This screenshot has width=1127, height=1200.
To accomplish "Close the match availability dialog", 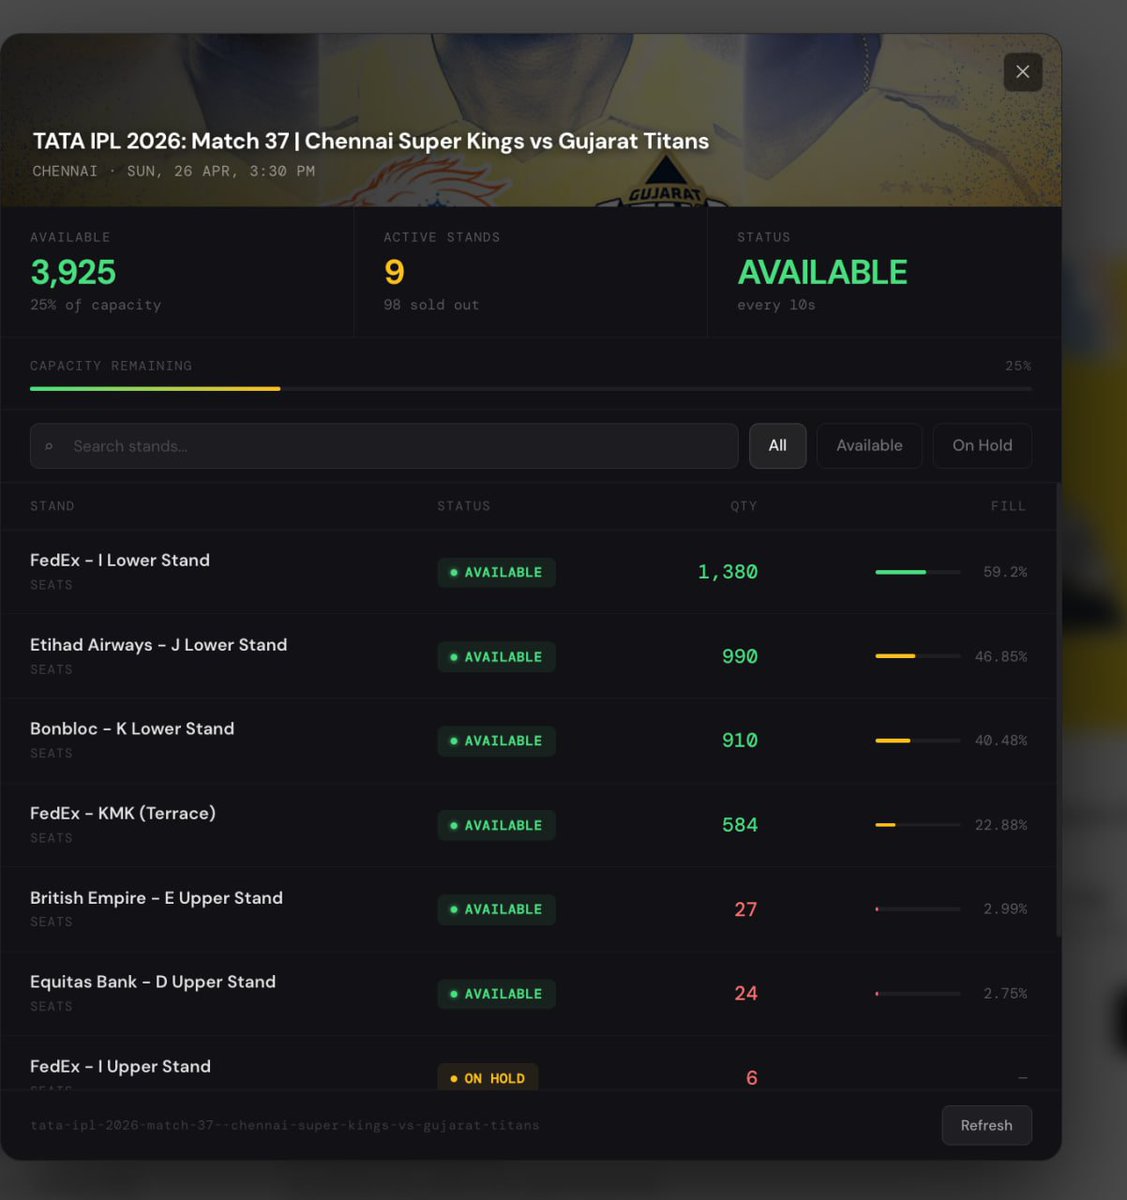I will click(x=1022, y=72).
